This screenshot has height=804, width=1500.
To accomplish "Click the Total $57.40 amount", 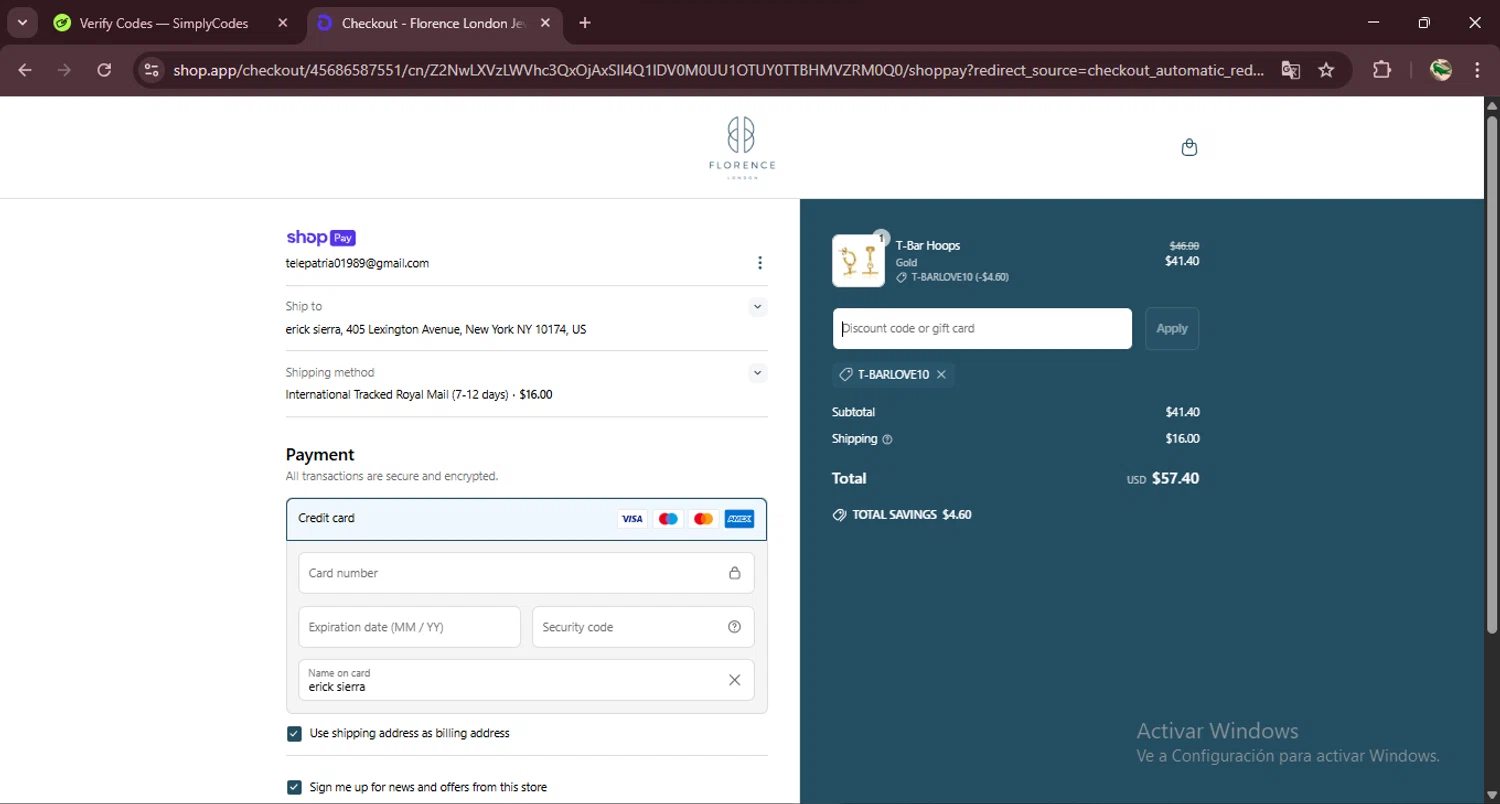I will [x=1175, y=478].
